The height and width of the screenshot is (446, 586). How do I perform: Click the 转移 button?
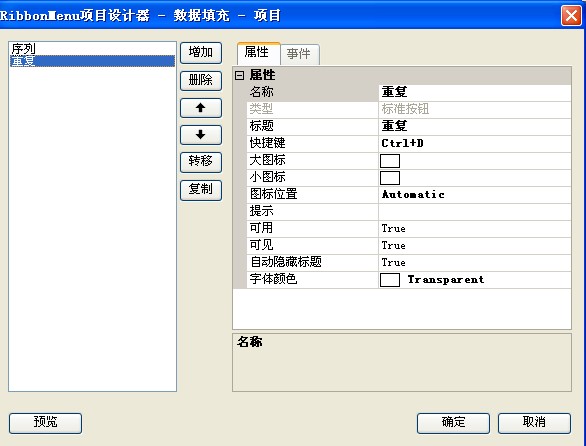pos(201,162)
